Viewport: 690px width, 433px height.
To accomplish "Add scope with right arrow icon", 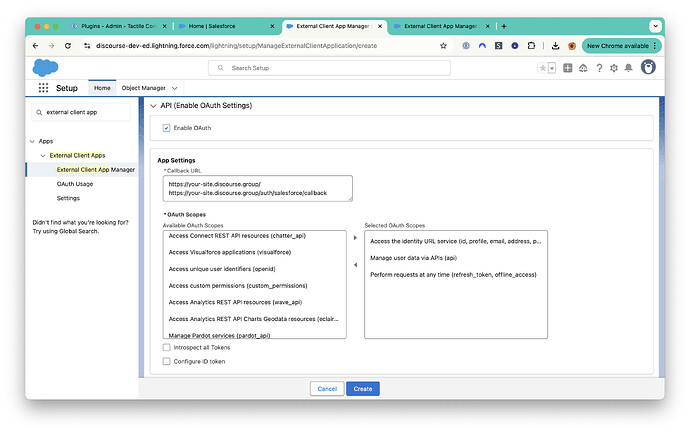I will pyautogui.click(x=355, y=238).
